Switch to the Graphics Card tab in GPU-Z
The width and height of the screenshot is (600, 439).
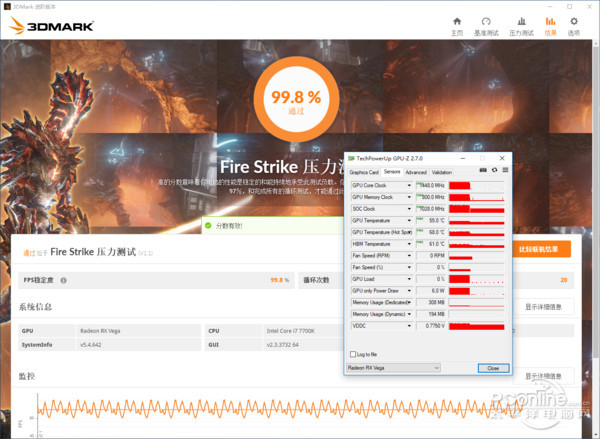tap(364, 172)
